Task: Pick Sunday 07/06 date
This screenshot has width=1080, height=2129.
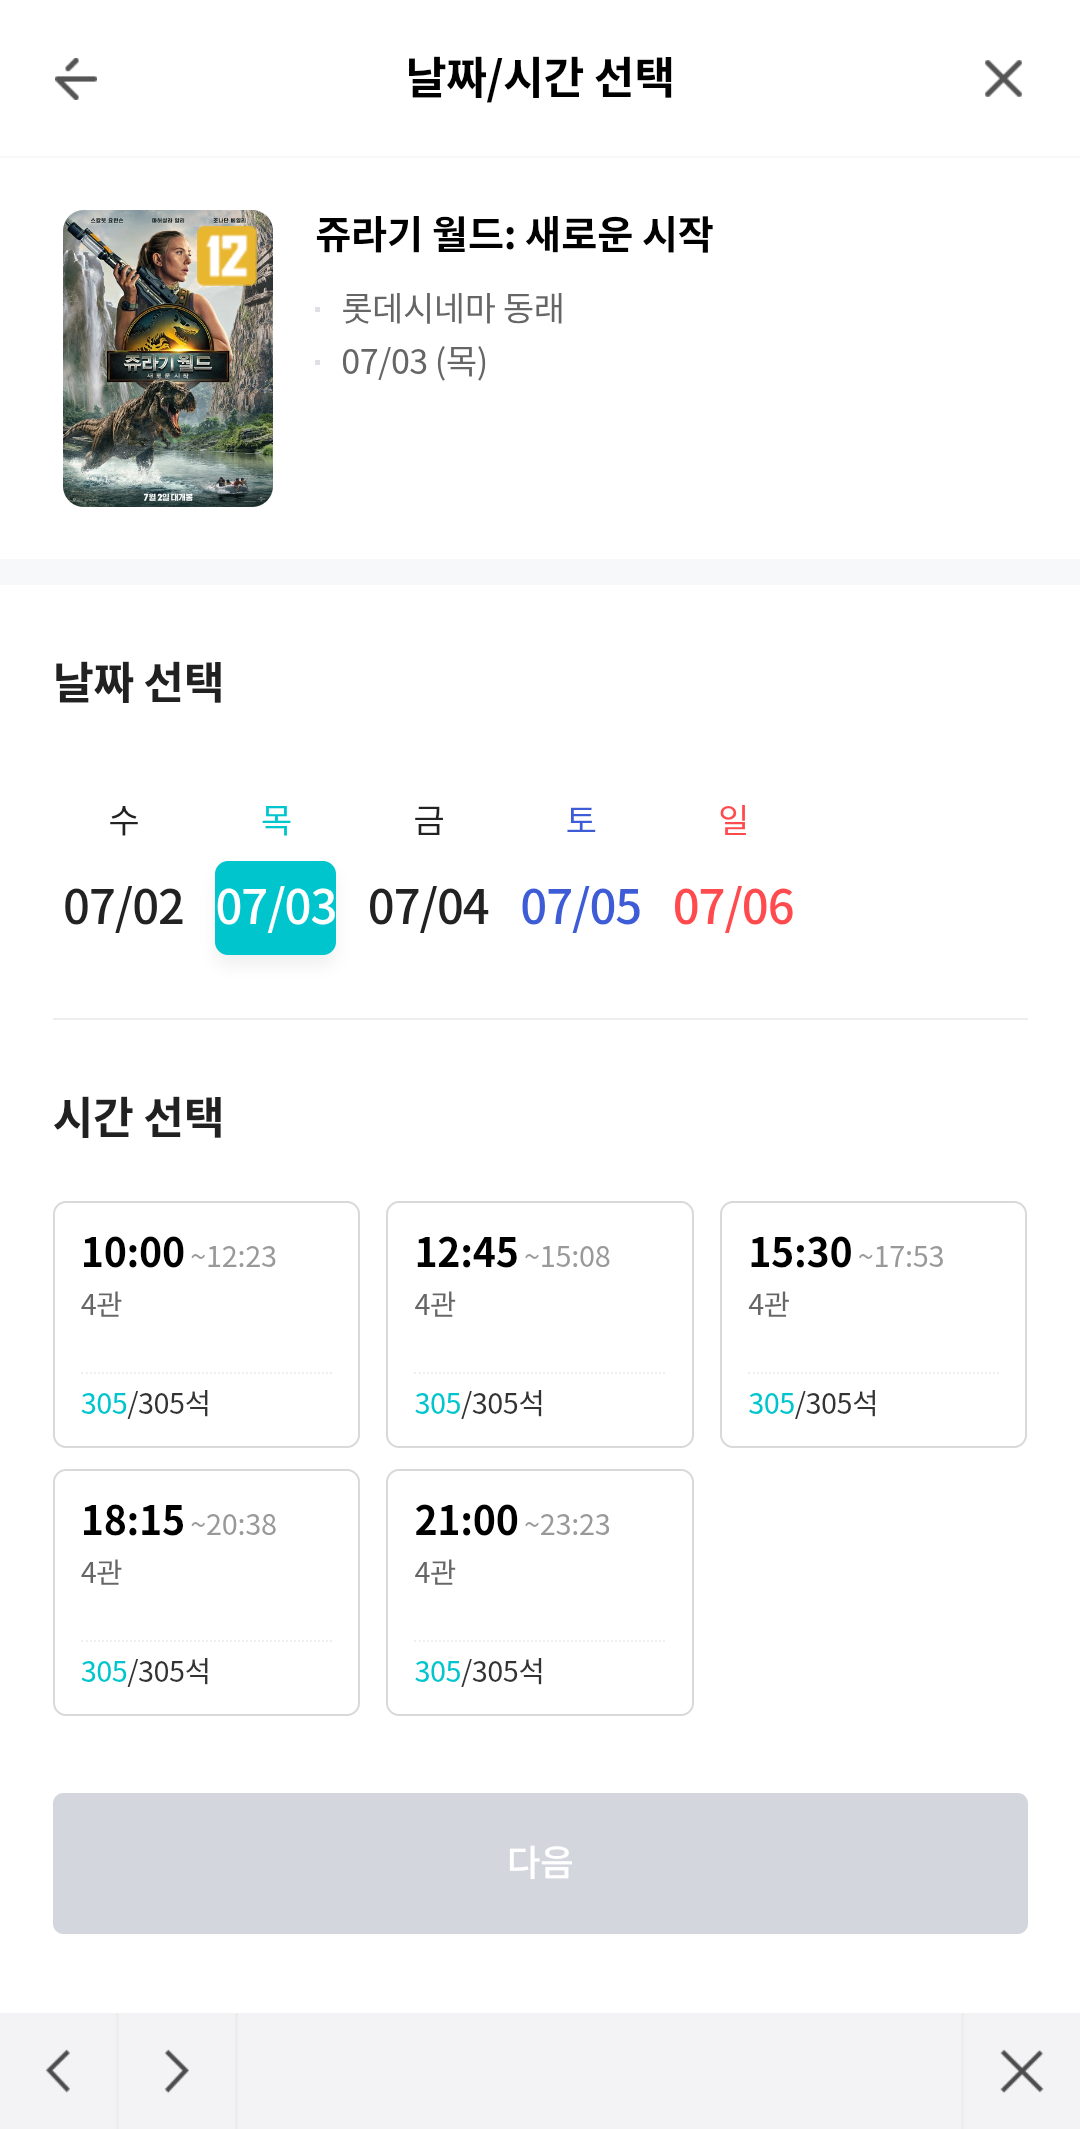Action: pos(733,878)
